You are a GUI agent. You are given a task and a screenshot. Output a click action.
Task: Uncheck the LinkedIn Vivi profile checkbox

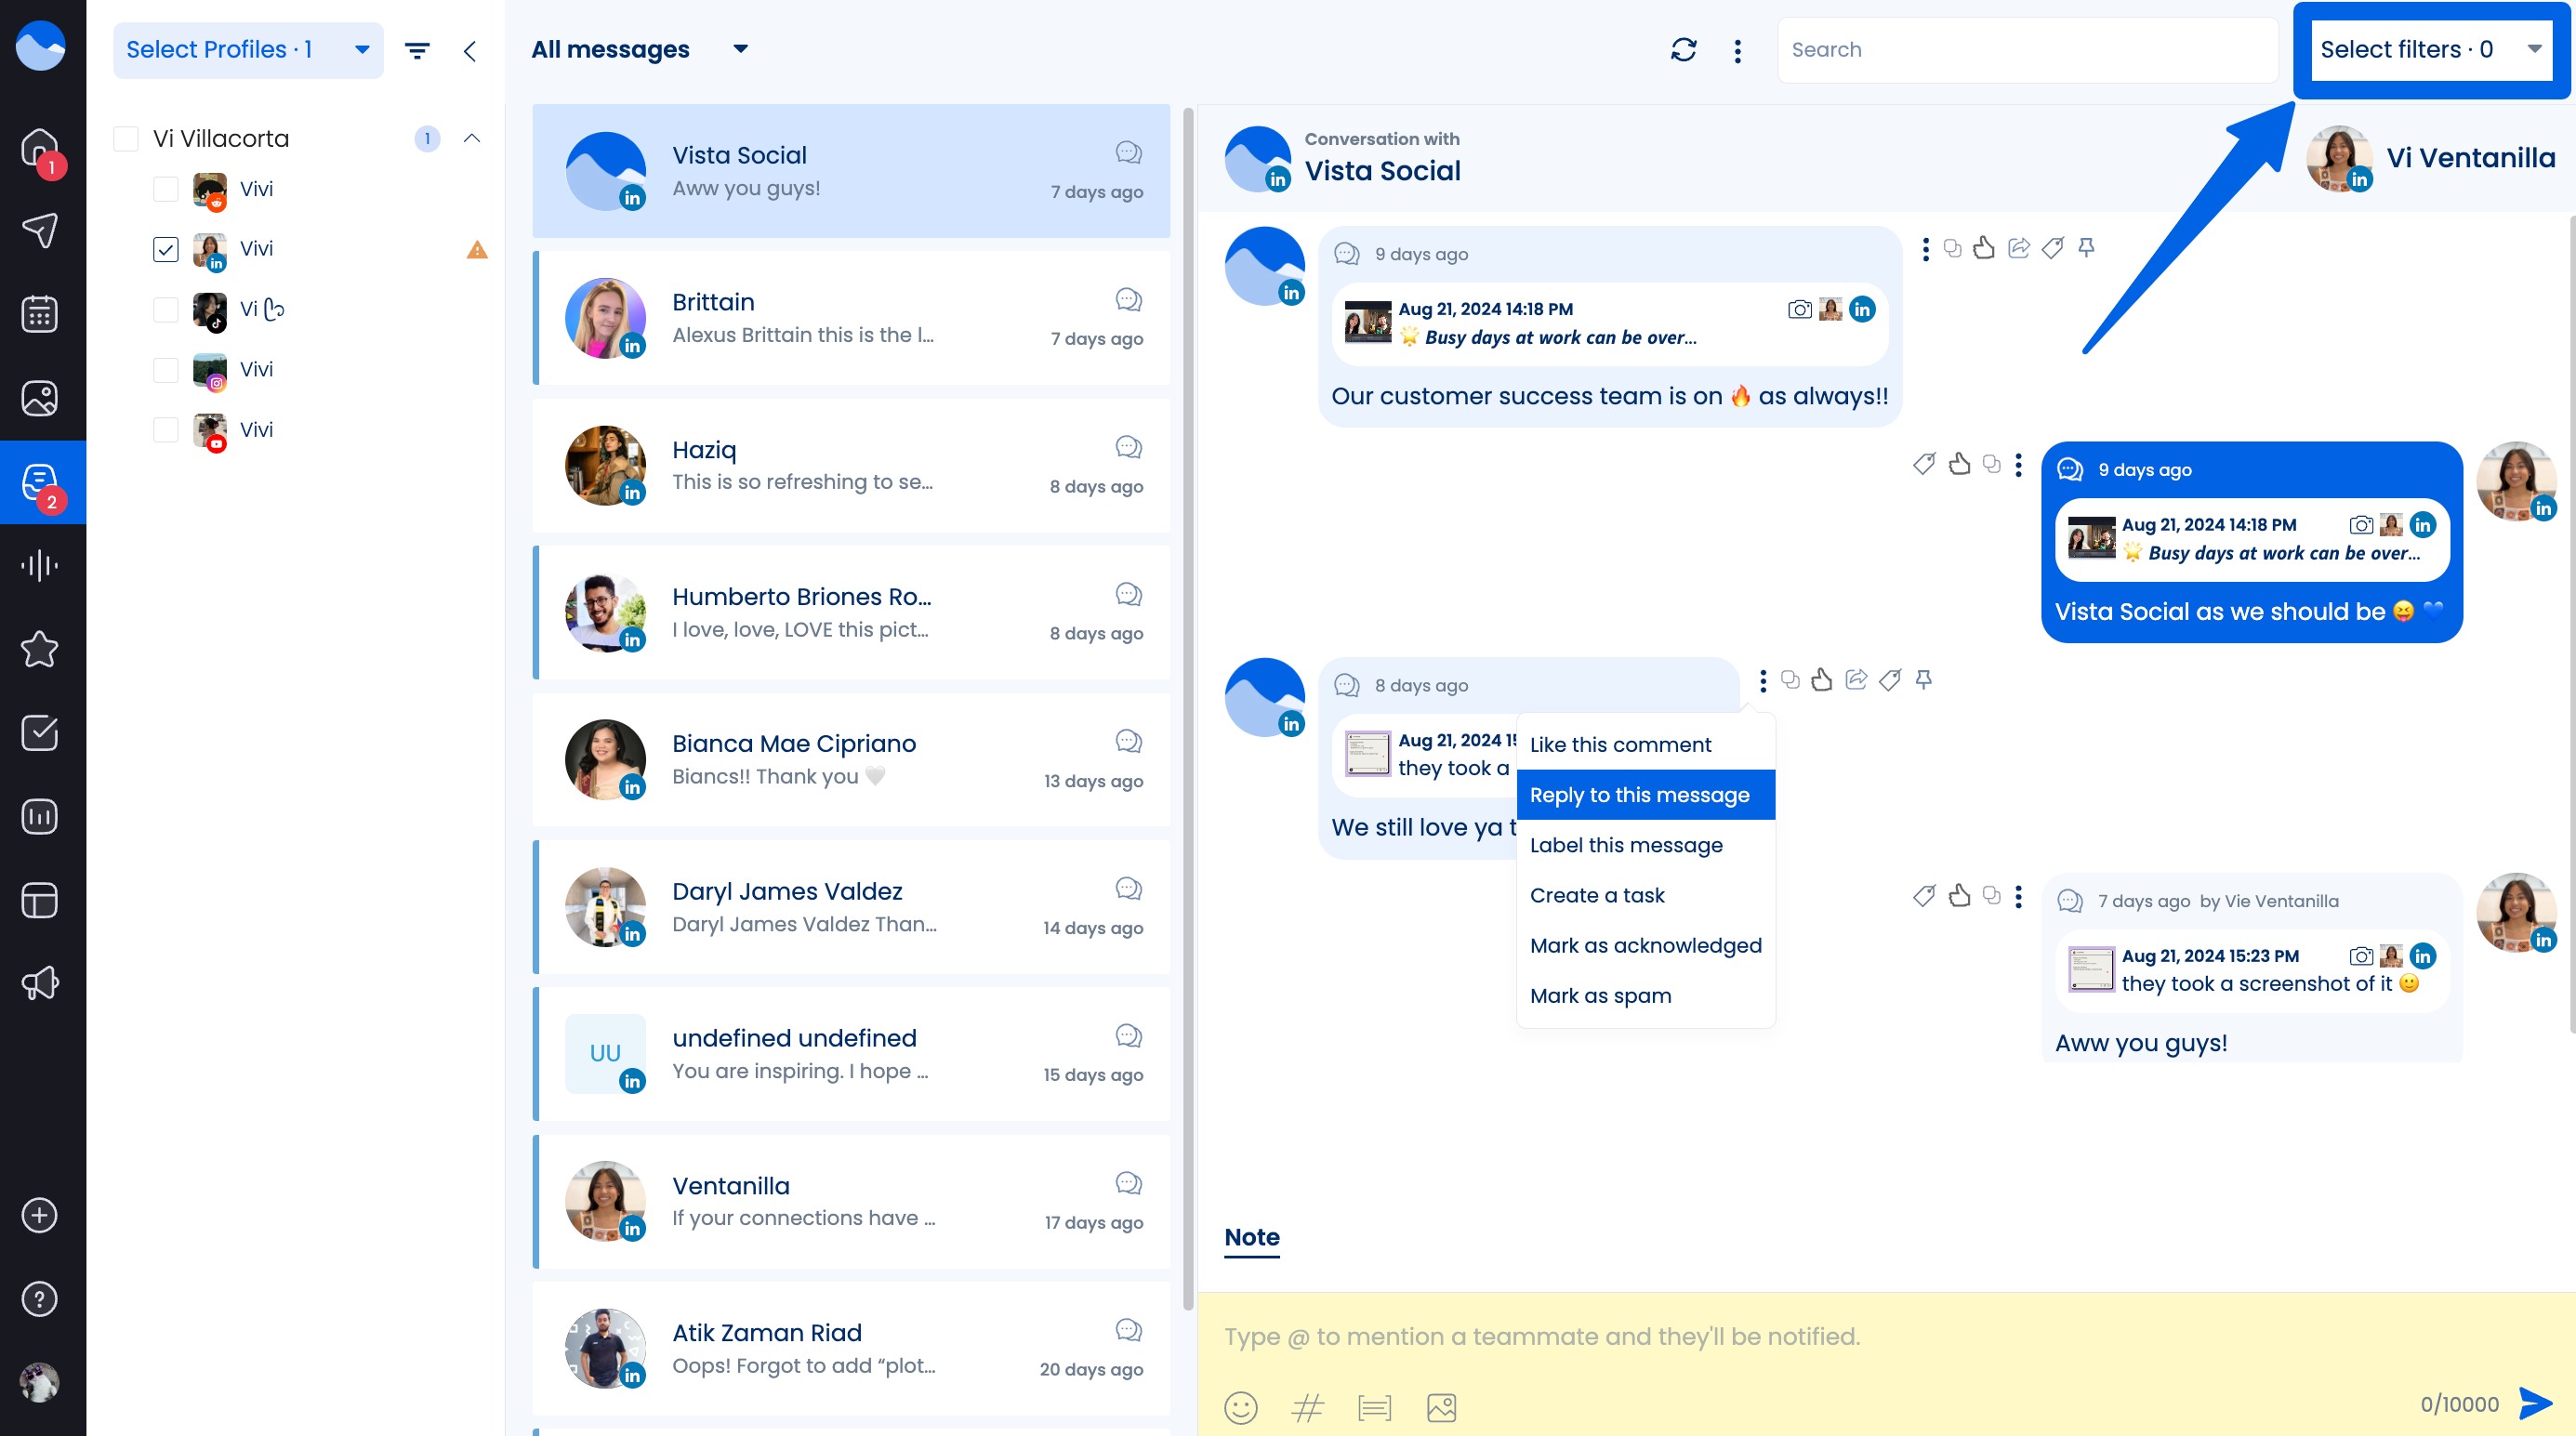pyautogui.click(x=166, y=249)
